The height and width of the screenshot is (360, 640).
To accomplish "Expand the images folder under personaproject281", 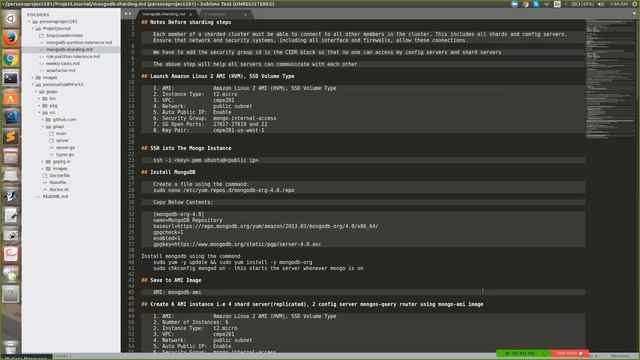I will (33, 77).
